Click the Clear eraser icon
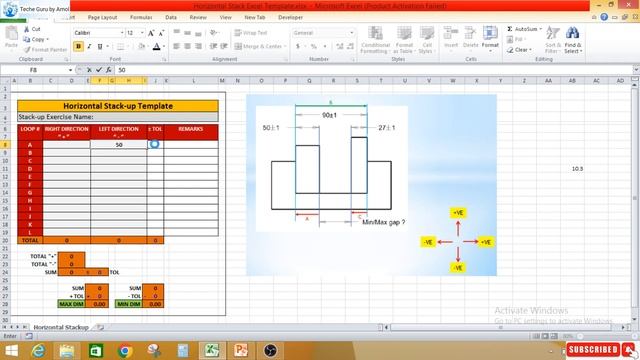The image size is (640, 360). (510, 50)
